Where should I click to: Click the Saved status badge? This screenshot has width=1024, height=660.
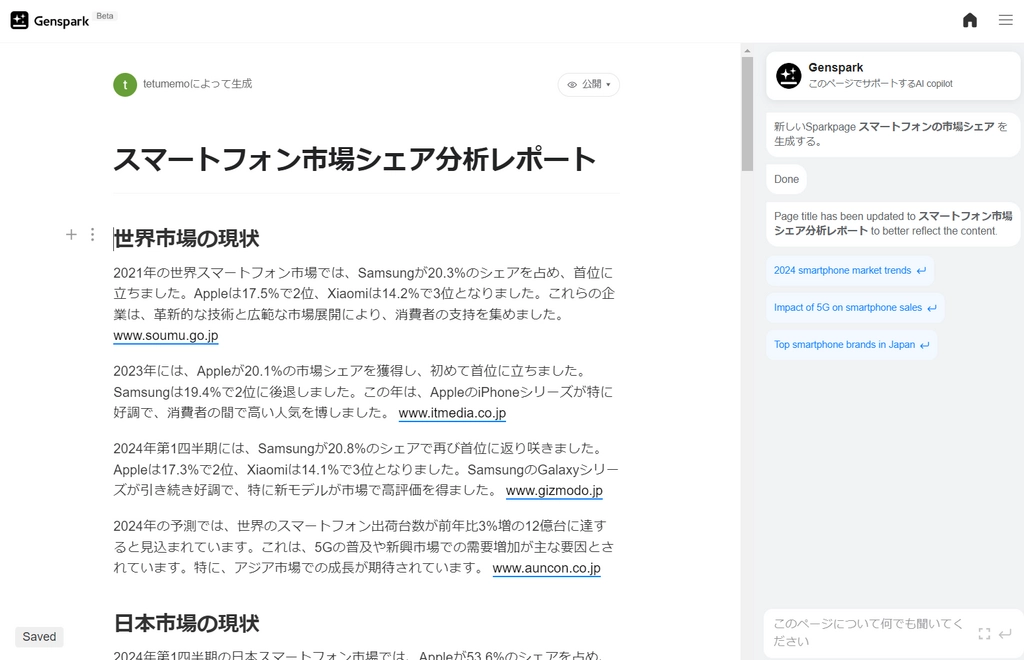coord(39,636)
